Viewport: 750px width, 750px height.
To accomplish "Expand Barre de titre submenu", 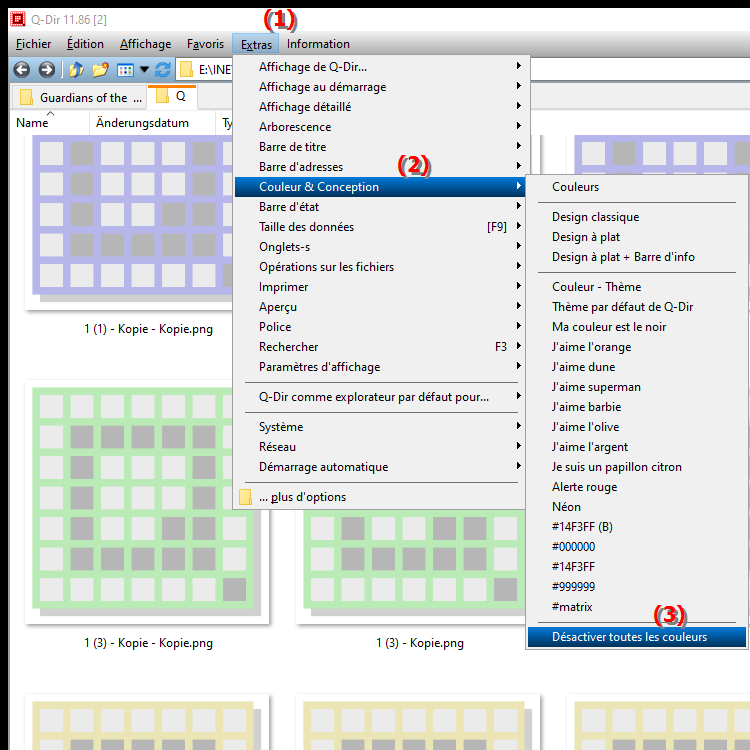I will (381, 147).
